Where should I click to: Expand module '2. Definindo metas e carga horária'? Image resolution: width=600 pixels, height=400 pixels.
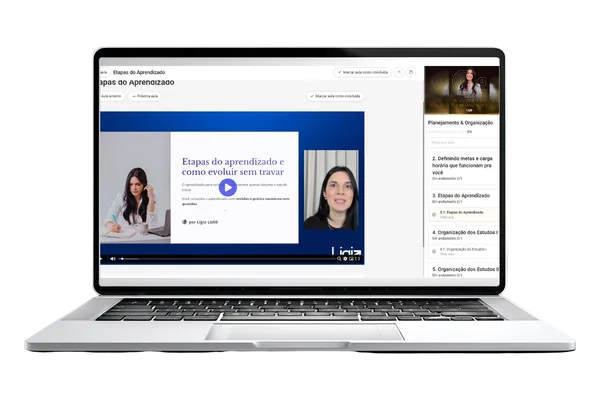[463, 168]
